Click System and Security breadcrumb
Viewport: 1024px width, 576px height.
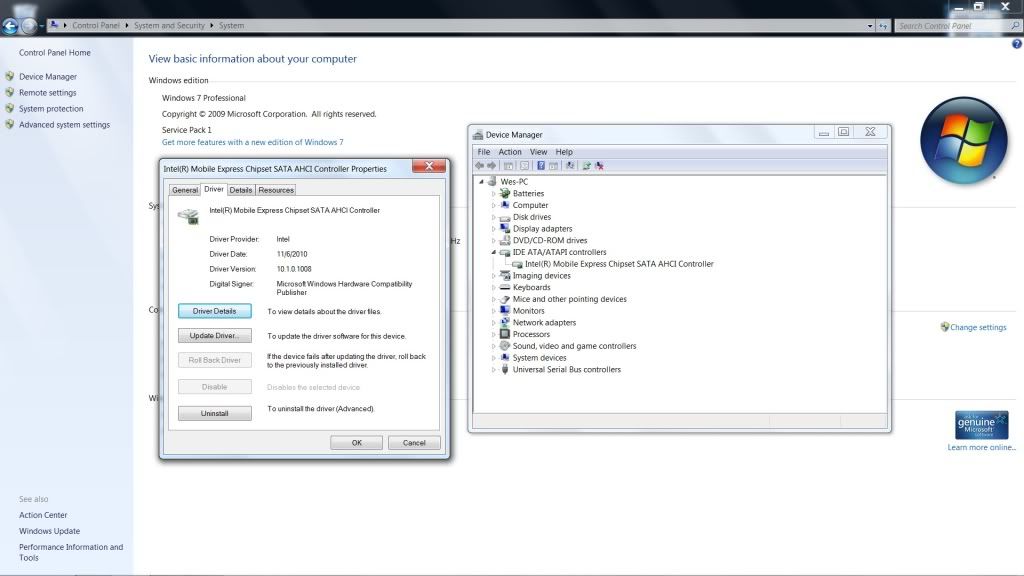(169, 25)
